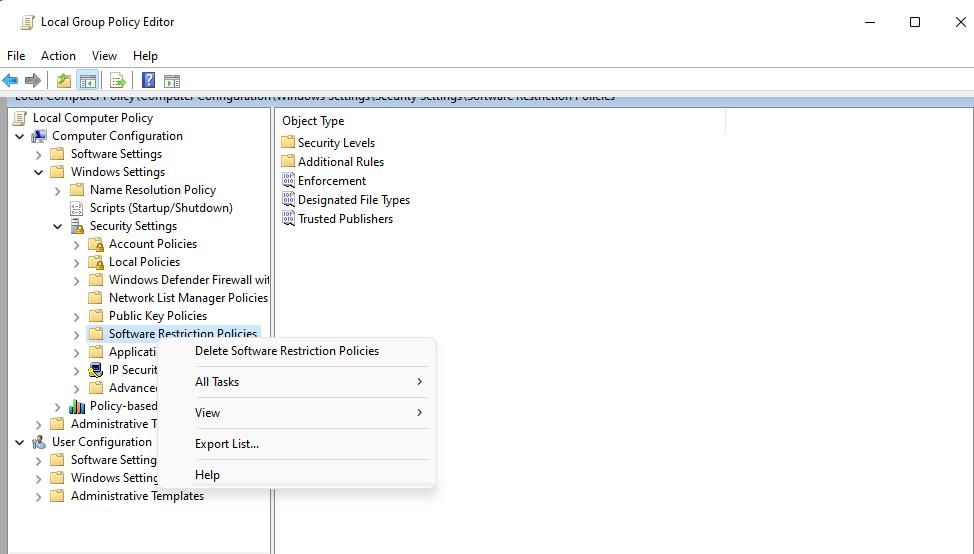This screenshot has width=974, height=554.
Task: Open the View menu in the menu bar
Action: (104, 56)
